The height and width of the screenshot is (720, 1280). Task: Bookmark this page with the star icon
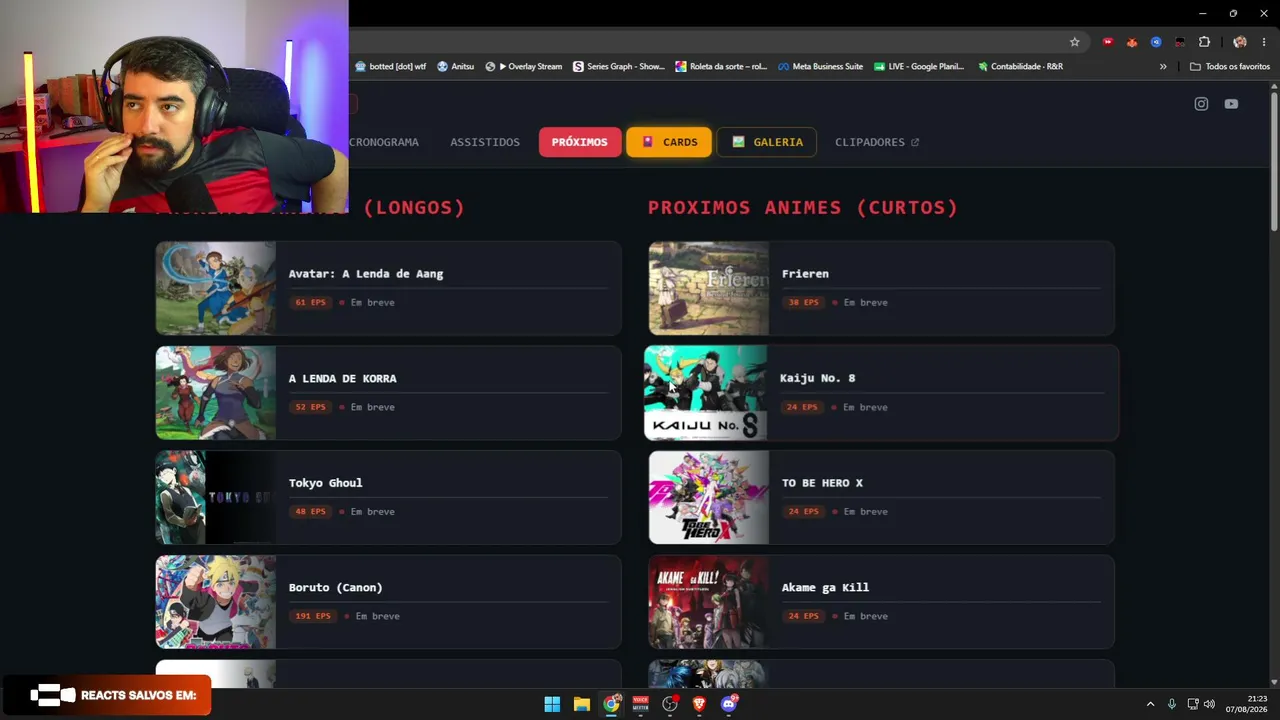click(1075, 42)
